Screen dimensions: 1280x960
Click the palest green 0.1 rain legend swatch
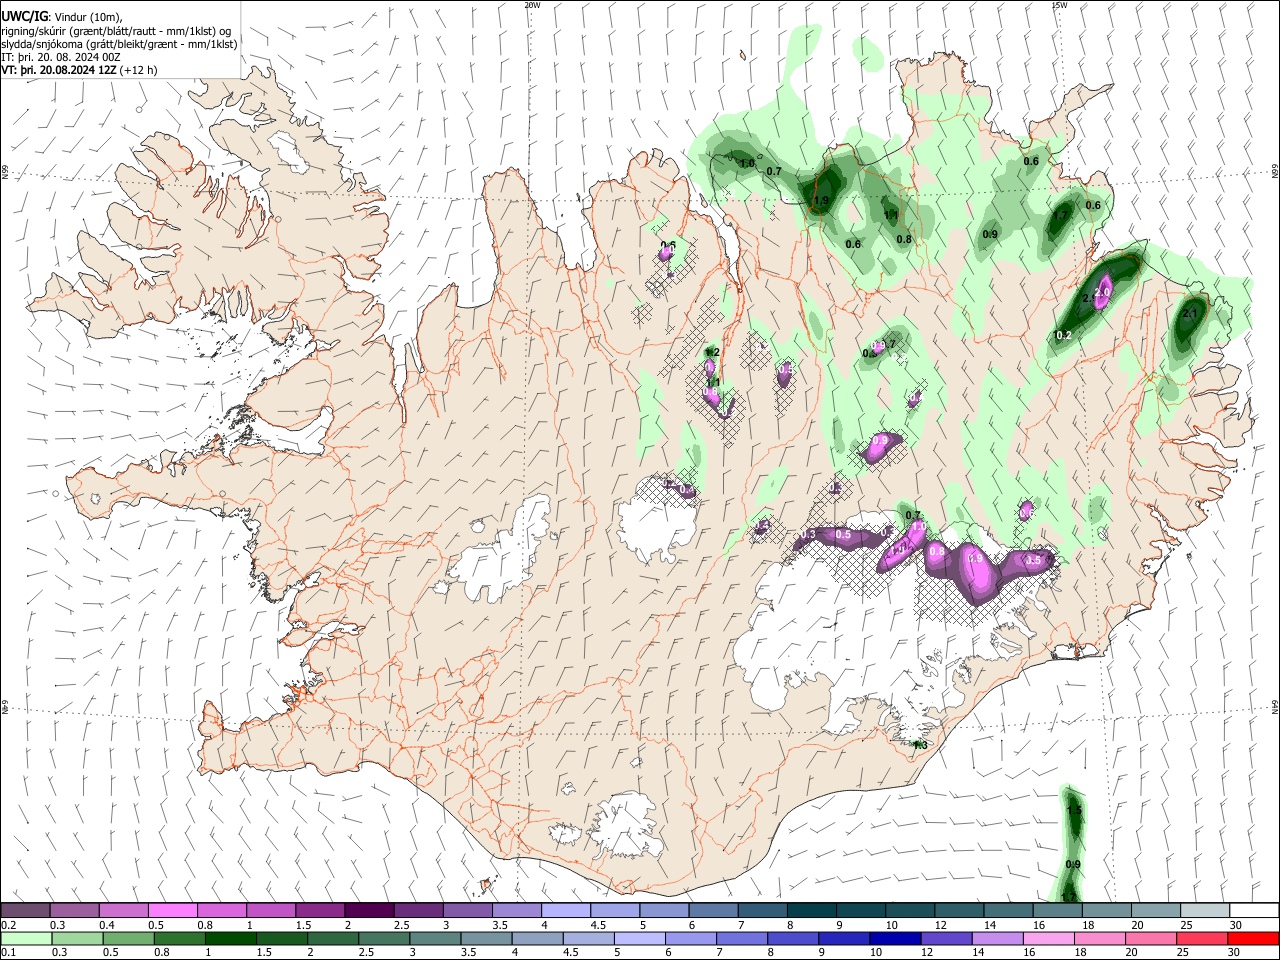(x=25, y=938)
